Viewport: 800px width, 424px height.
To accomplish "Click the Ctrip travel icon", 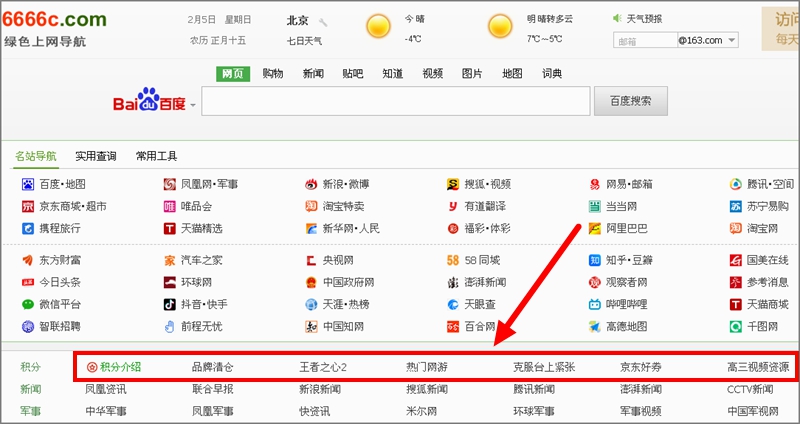I will pos(28,228).
